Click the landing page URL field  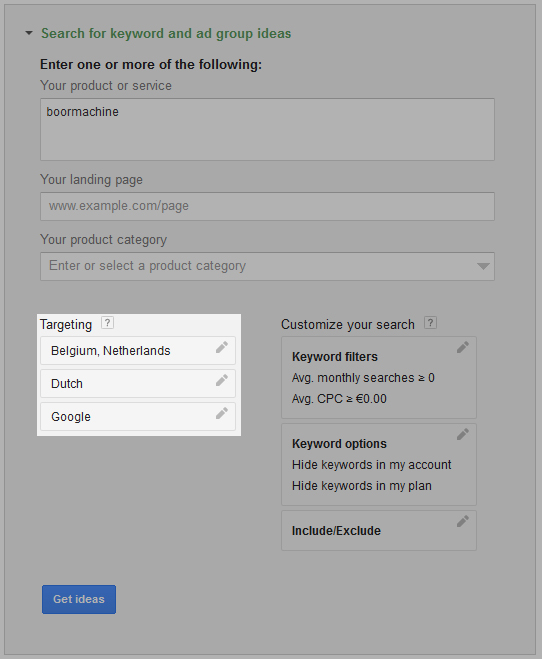click(267, 206)
